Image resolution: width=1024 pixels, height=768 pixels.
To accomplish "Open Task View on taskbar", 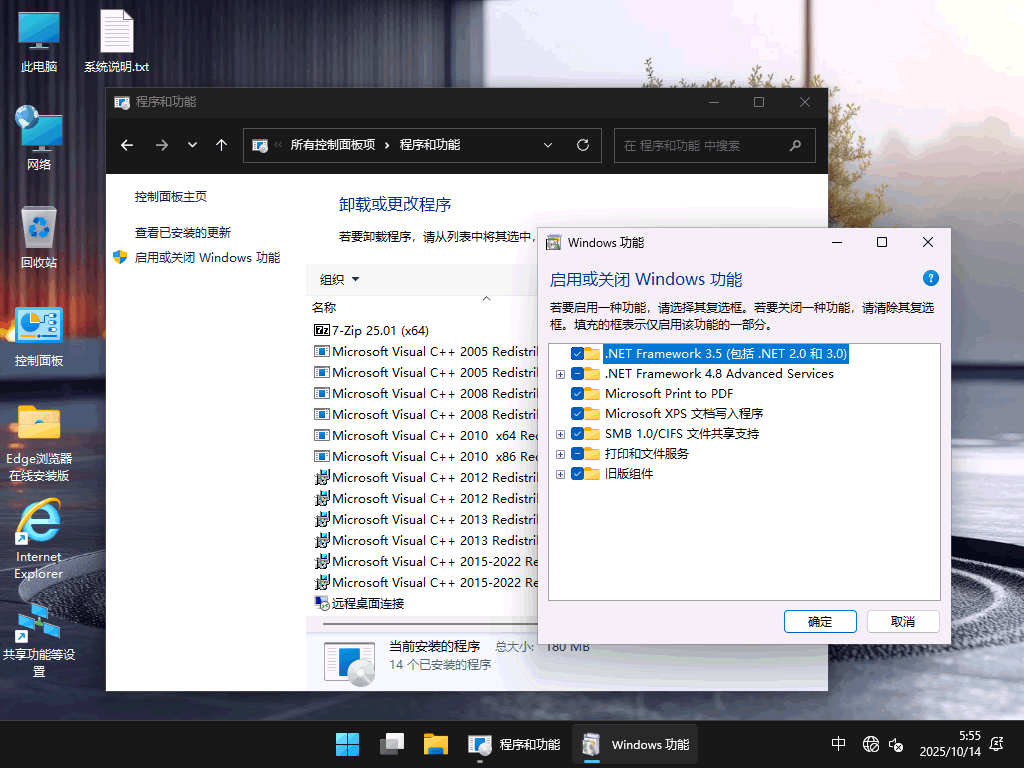I will (x=392, y=744).
